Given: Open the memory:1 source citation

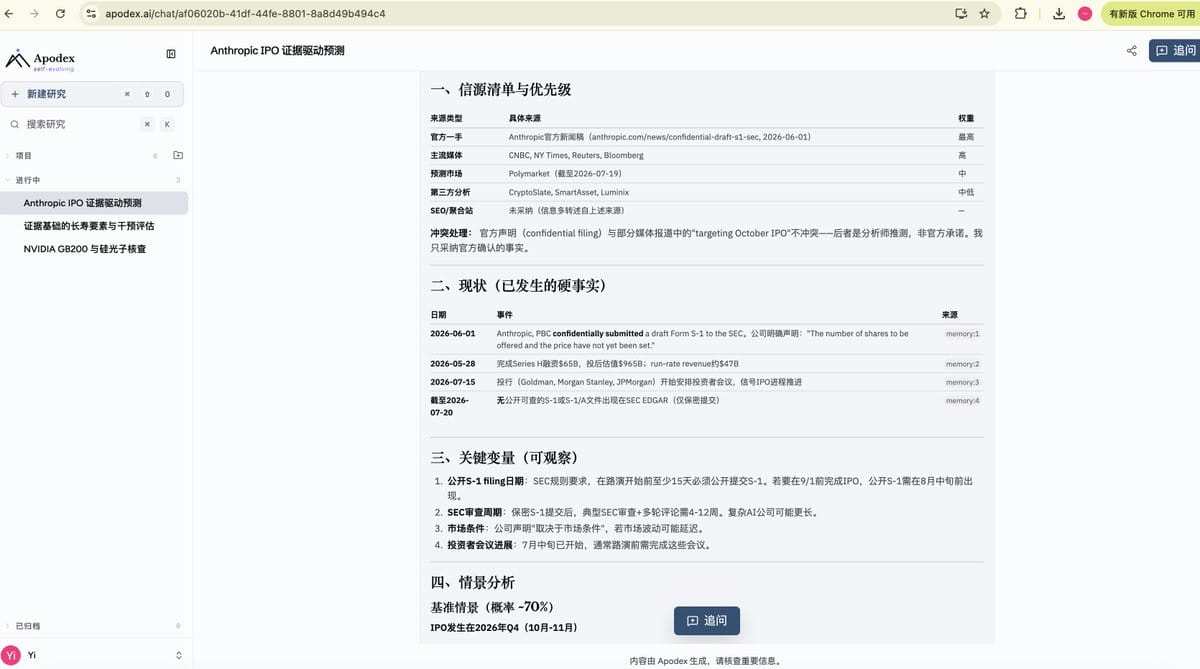Looking at the screenshot, I should (963, 333).
